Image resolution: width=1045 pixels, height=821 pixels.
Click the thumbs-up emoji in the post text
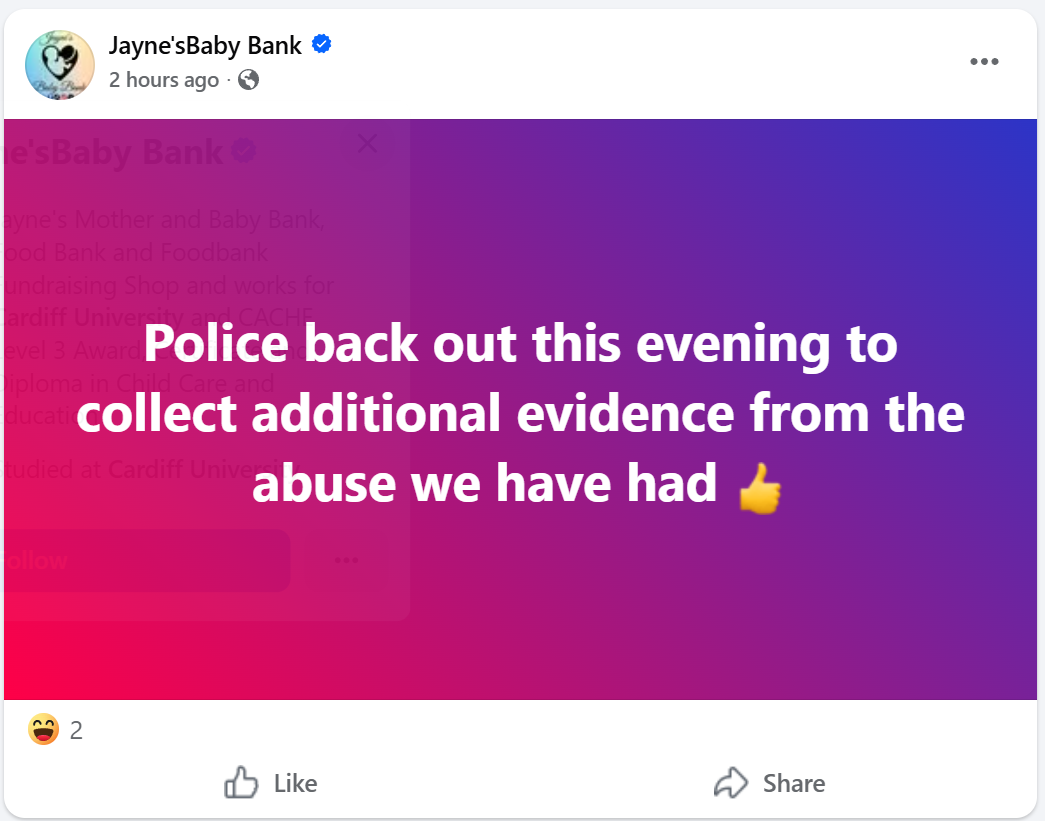[759, 490]
